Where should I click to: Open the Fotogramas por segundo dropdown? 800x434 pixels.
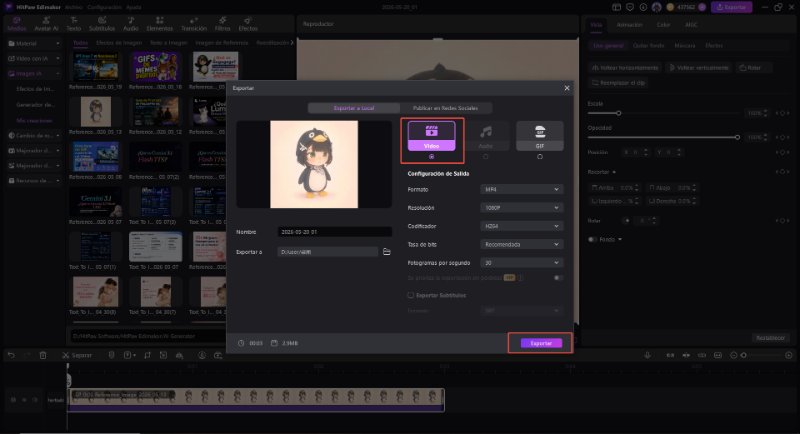[521, 263]
